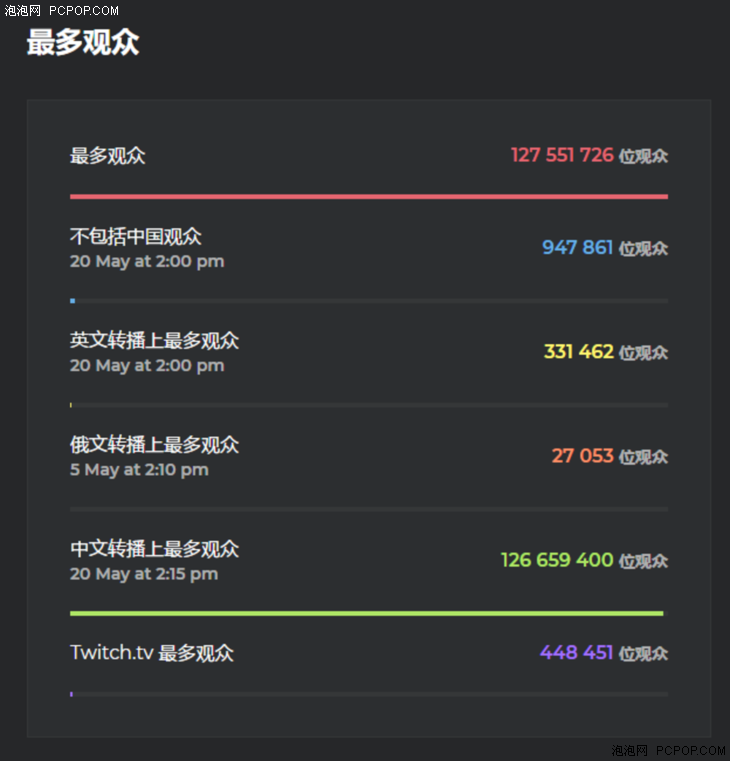This screenshot has height=761, width=730.
Task: Select the red 127 551 726 viewer count
Action: pos(563,155)
